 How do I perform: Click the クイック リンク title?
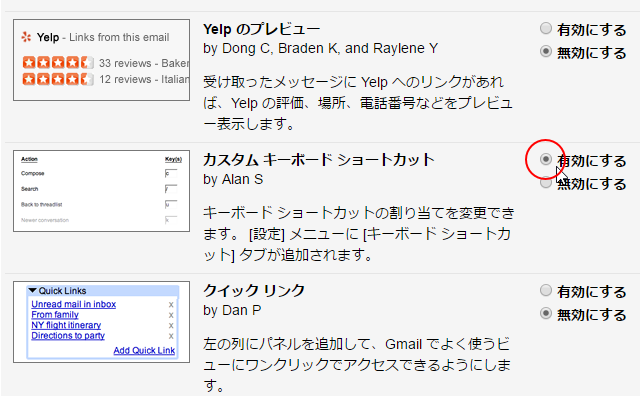point(254,291)
